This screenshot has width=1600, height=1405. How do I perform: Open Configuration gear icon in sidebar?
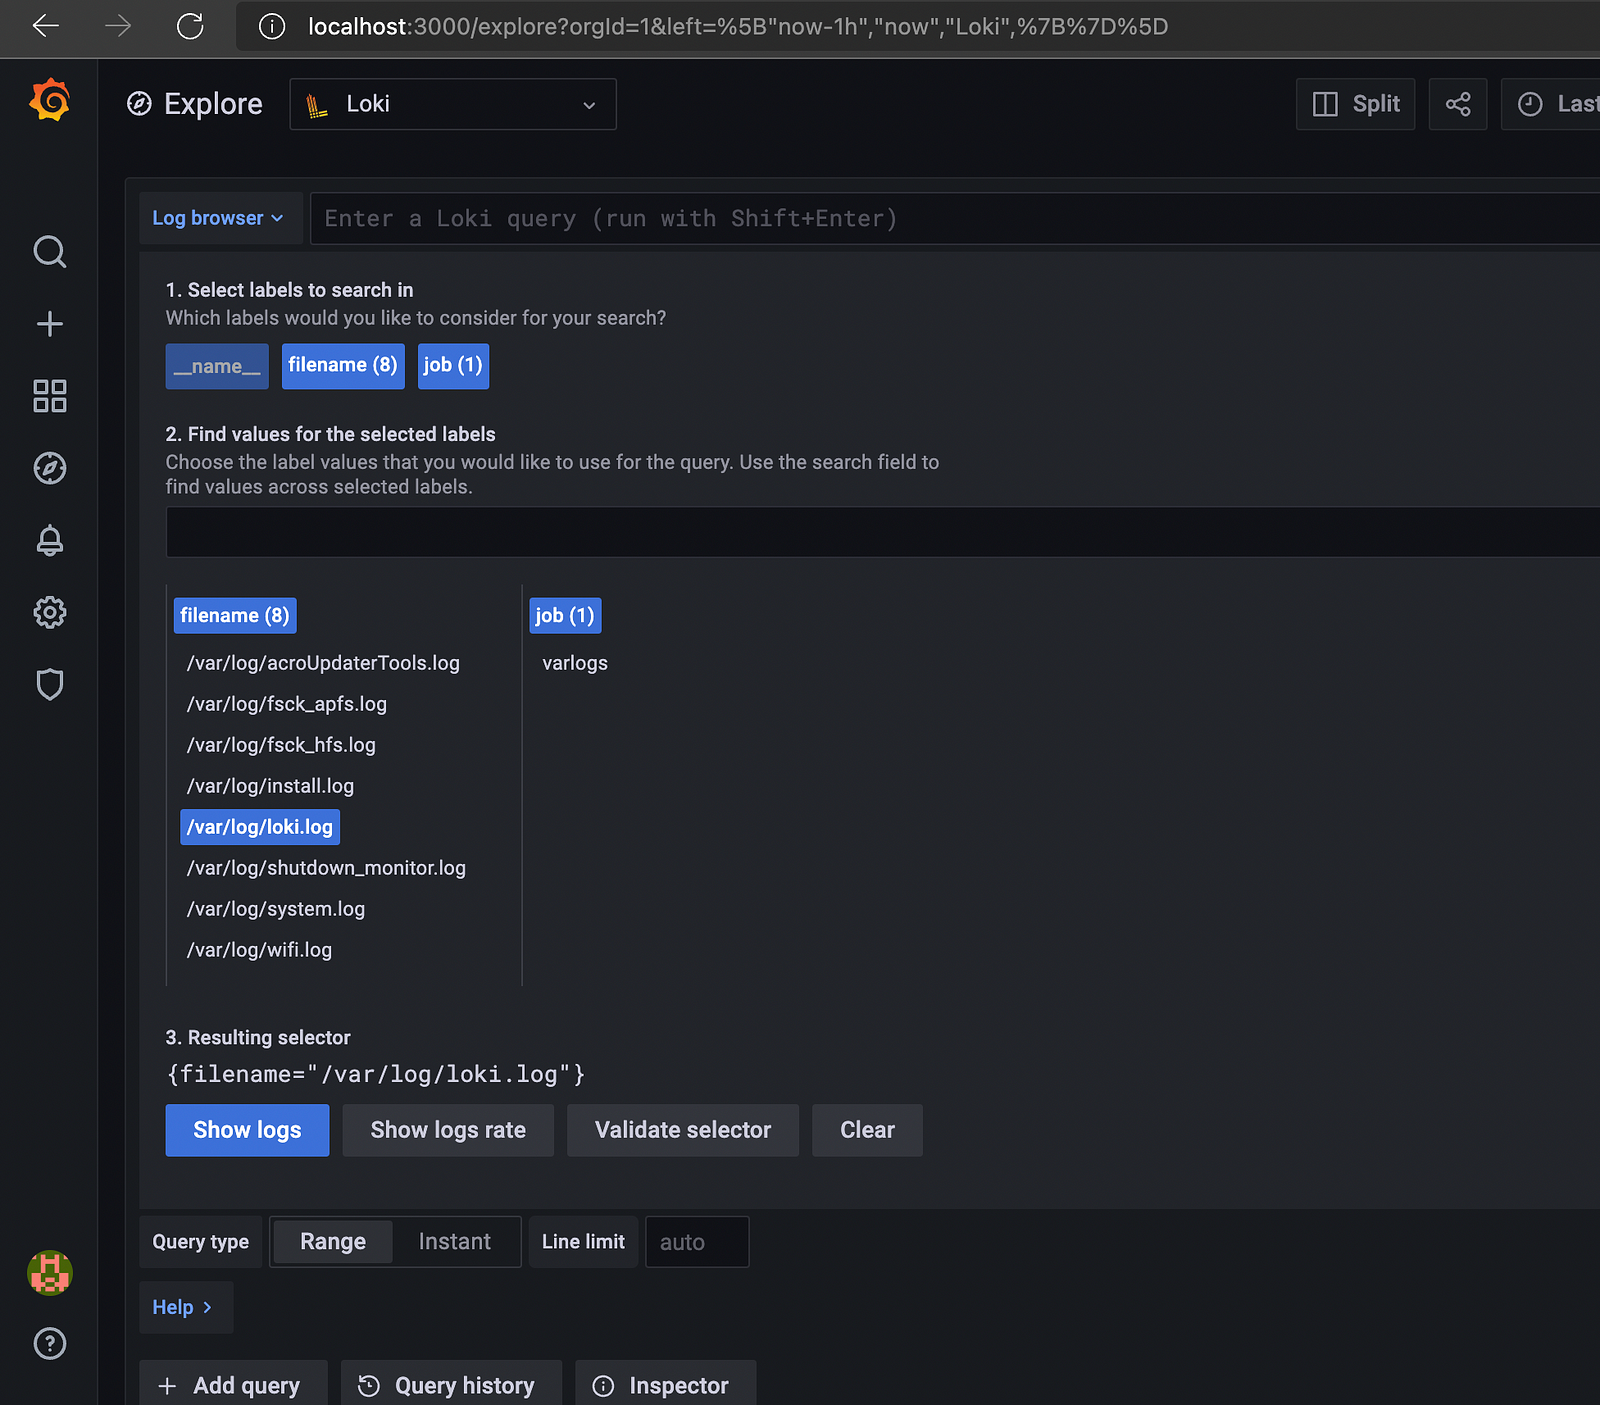click(49, 612)
